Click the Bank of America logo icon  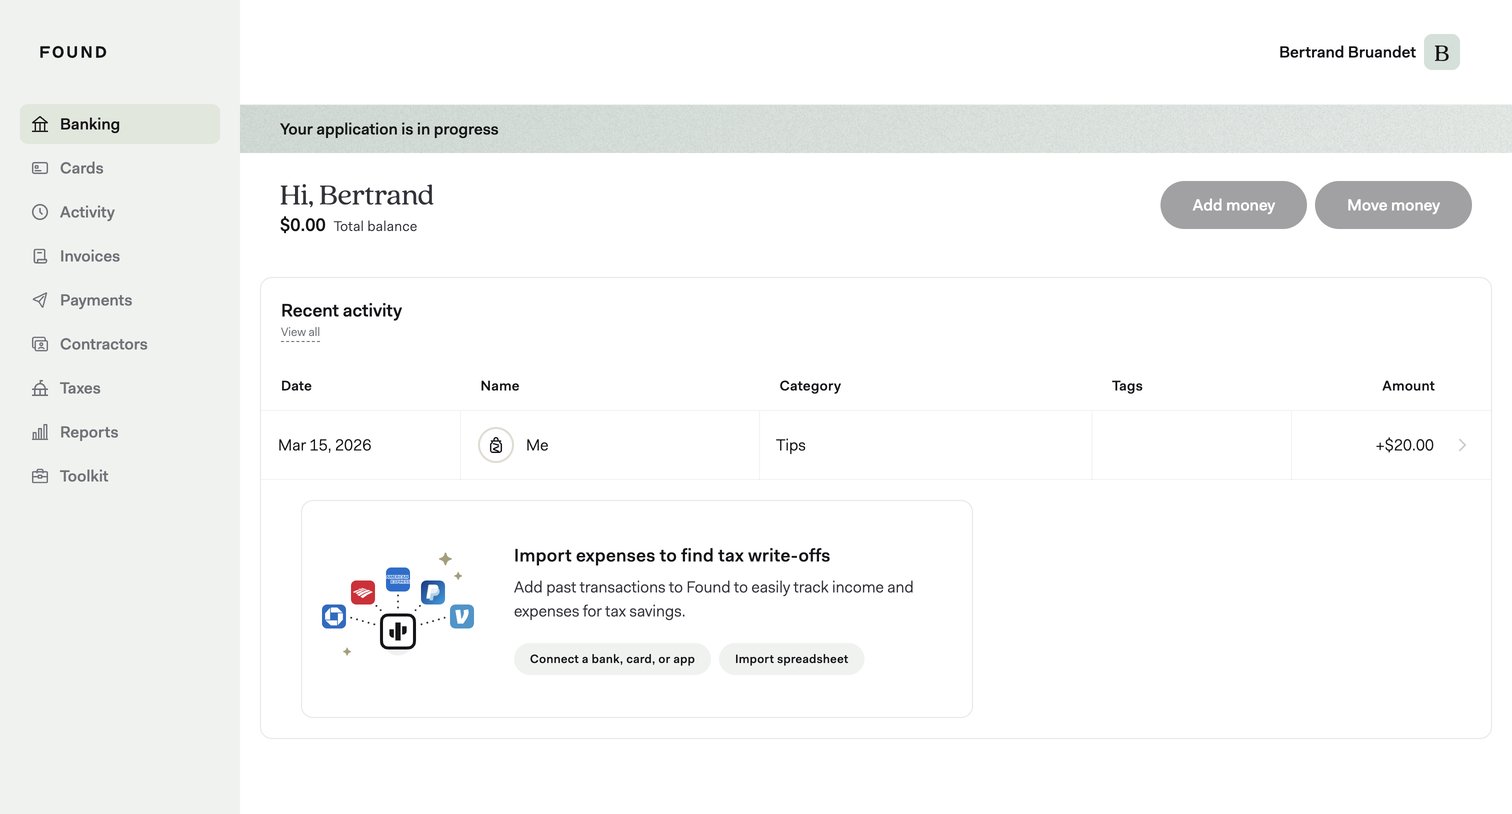[x=363, y=593]
